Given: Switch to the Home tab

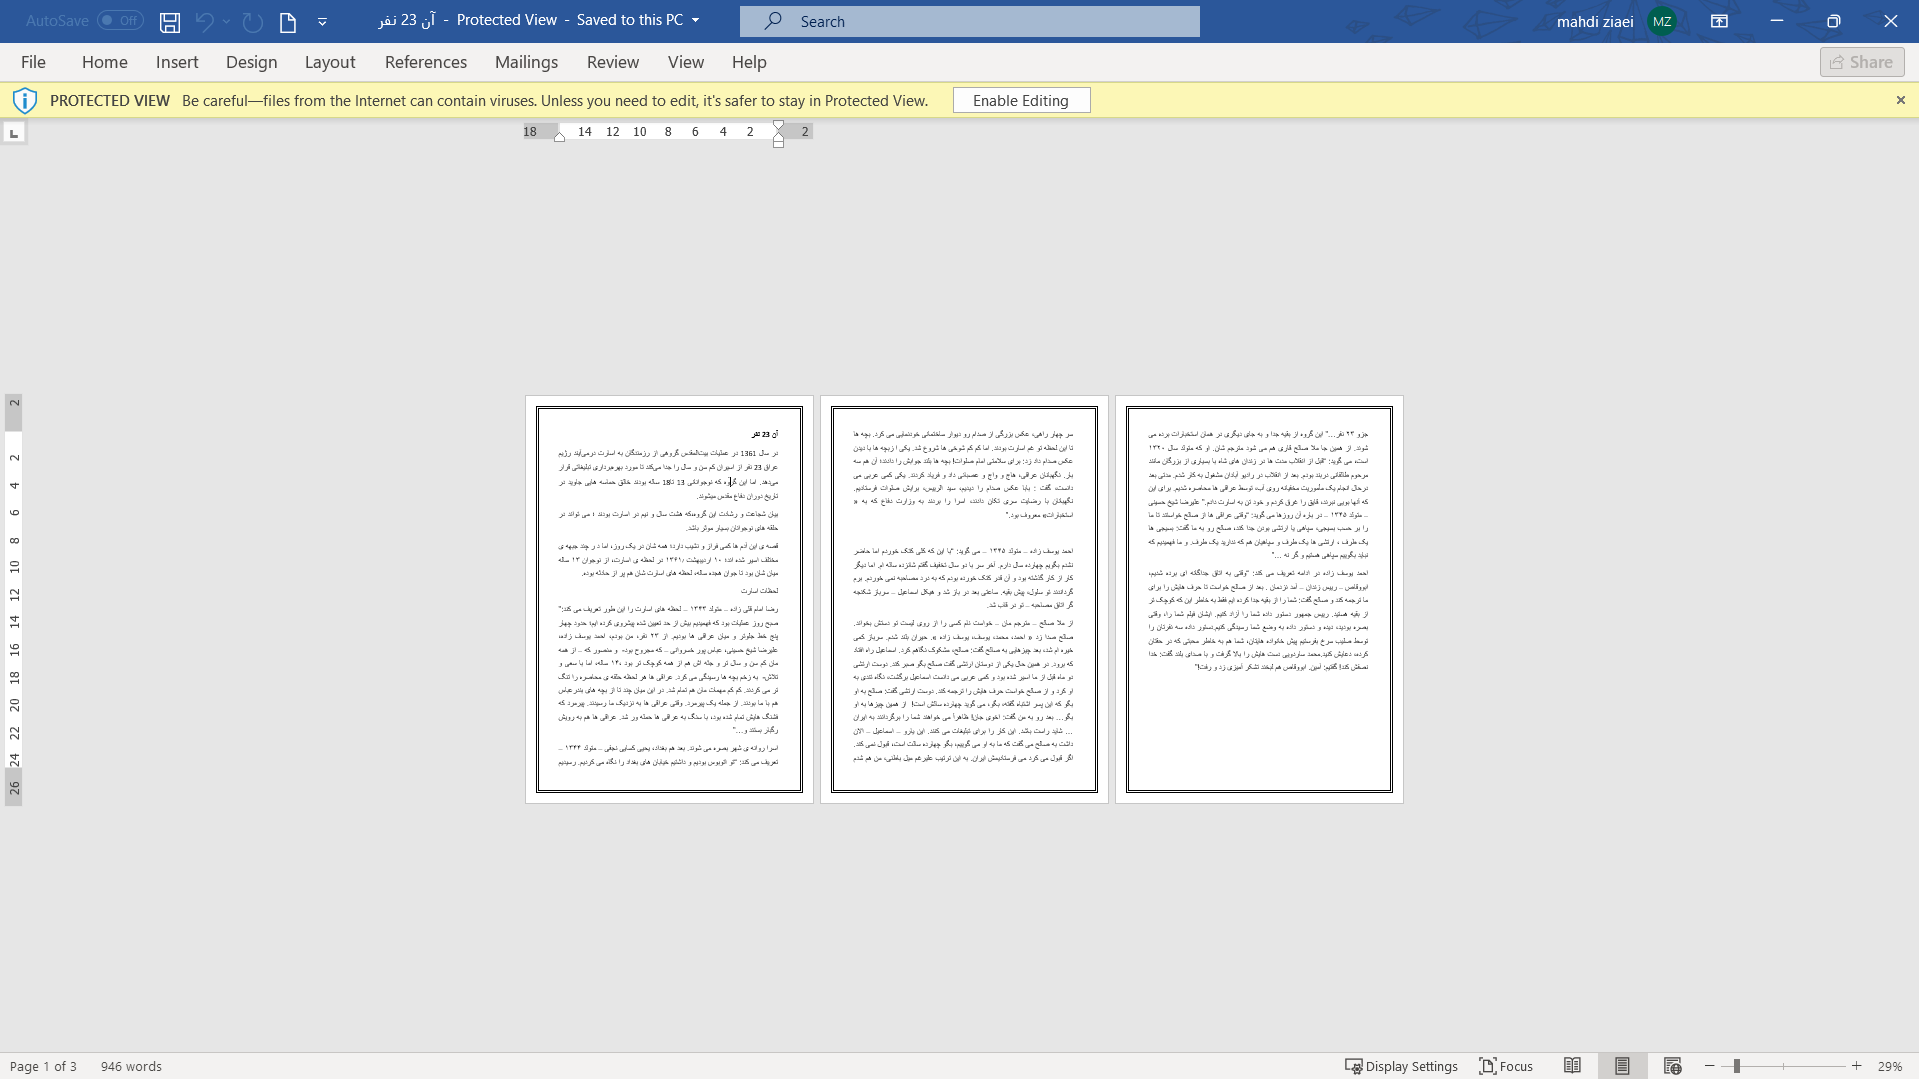Looking at the screenshot, I should pos(105,62).
